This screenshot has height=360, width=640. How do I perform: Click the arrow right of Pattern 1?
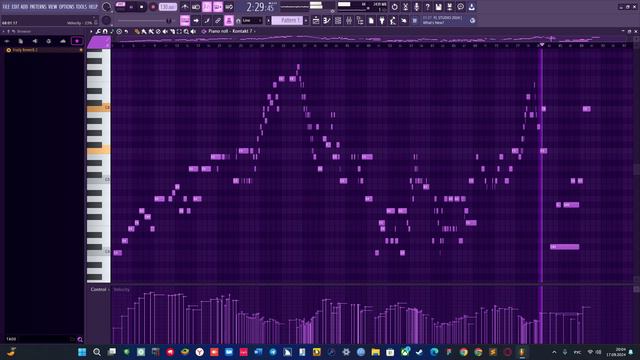(306, 20)
